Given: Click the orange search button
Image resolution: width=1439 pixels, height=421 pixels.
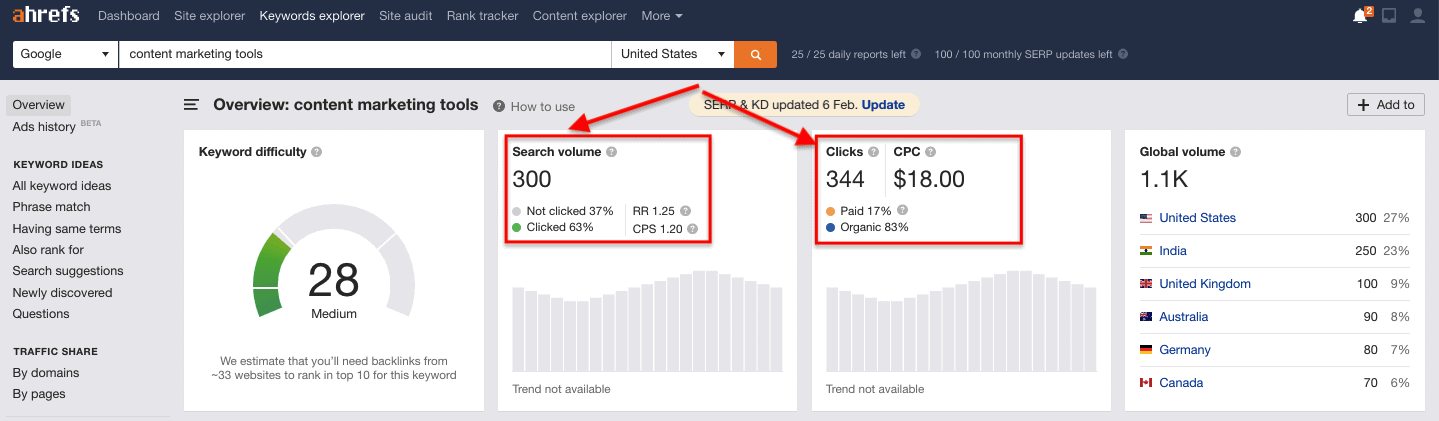Looking at the screenshot, I should 755,54.
